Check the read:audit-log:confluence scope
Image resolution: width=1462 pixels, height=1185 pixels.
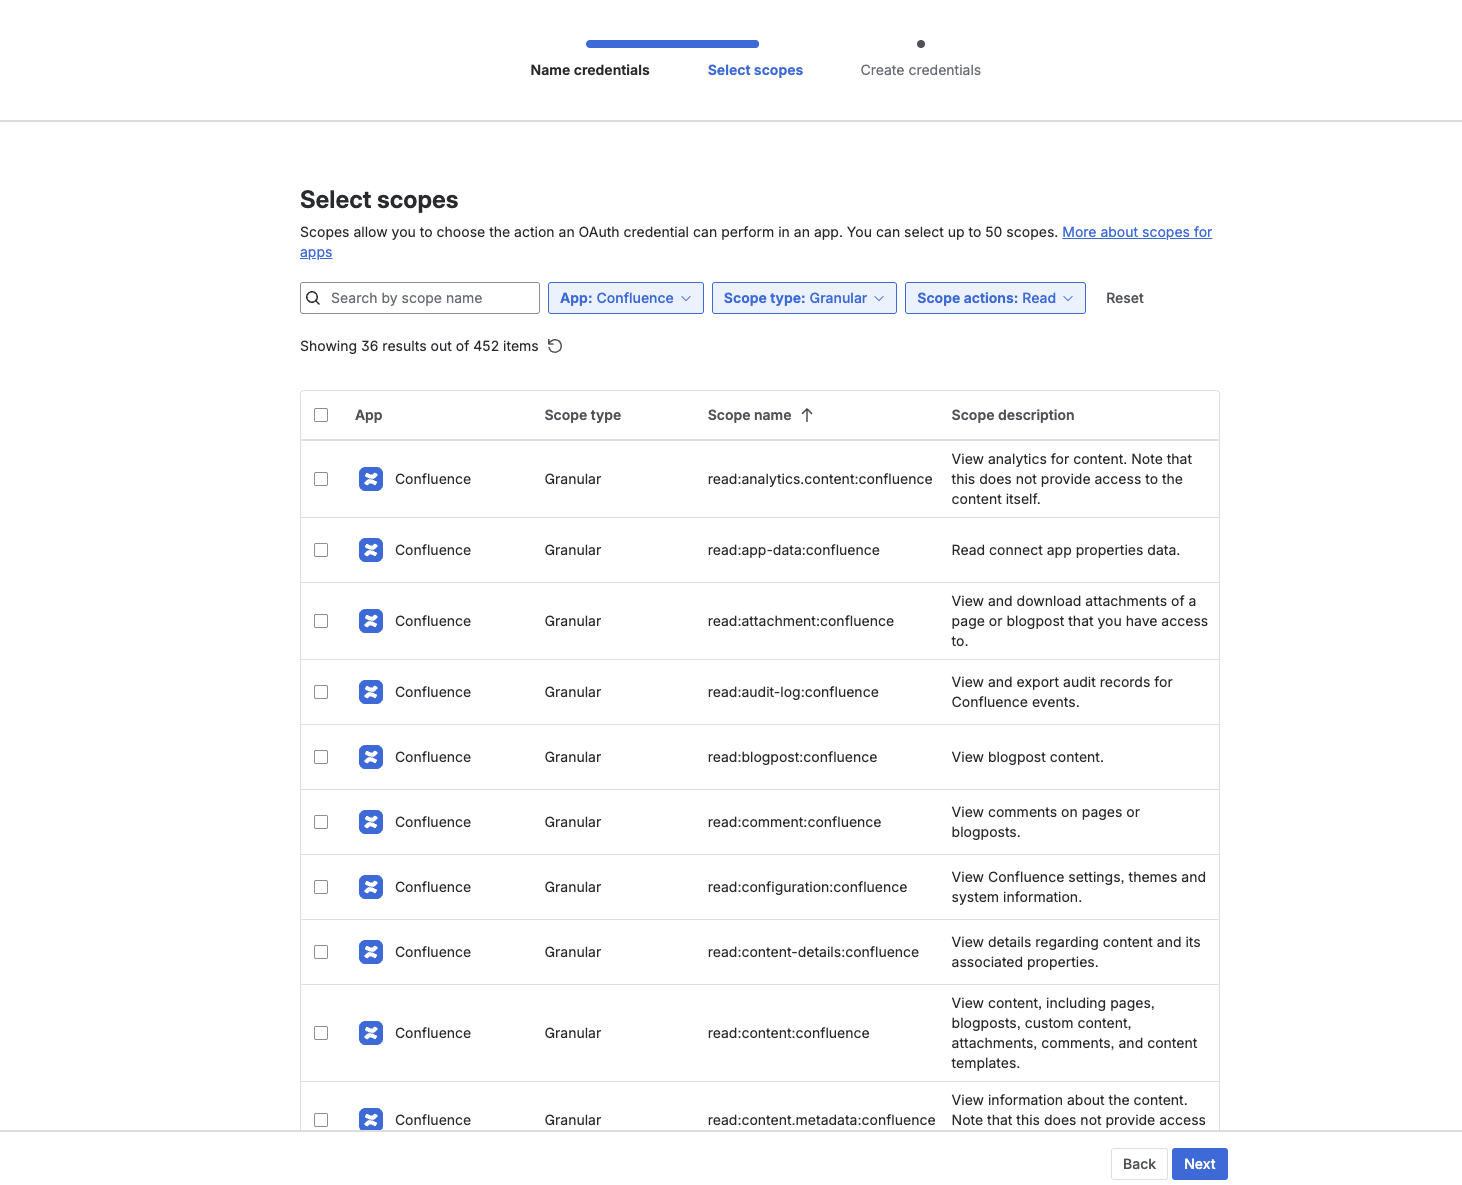click(321, 692)
